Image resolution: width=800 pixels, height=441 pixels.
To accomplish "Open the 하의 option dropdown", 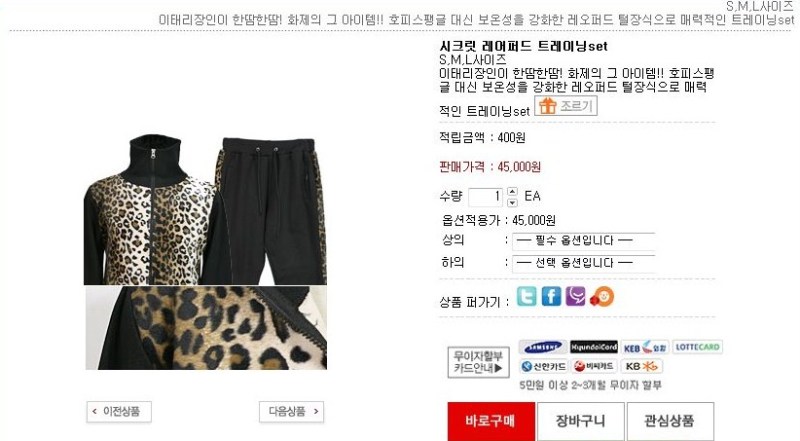I will [584, 263].
